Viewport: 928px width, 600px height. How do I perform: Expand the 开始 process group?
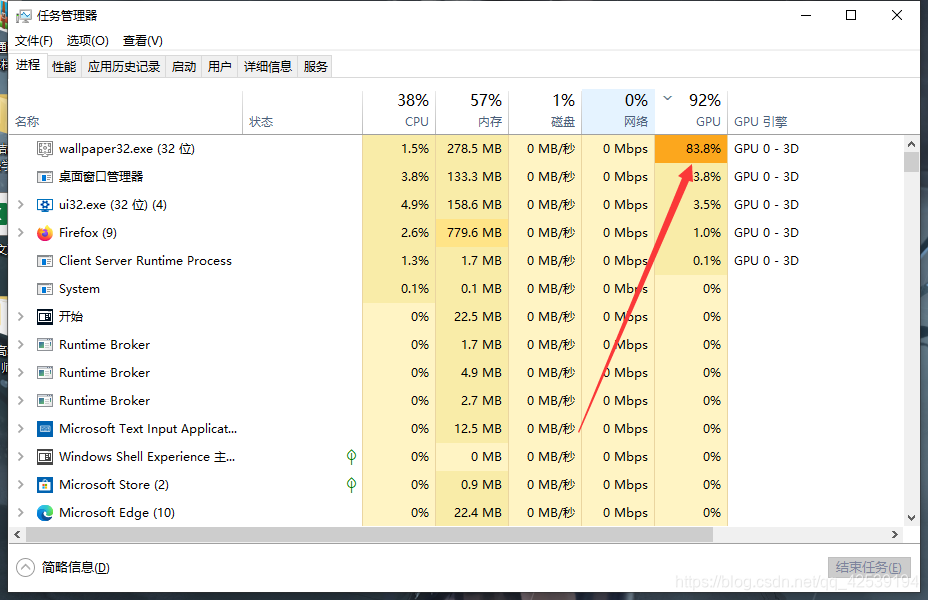point(21,317)
